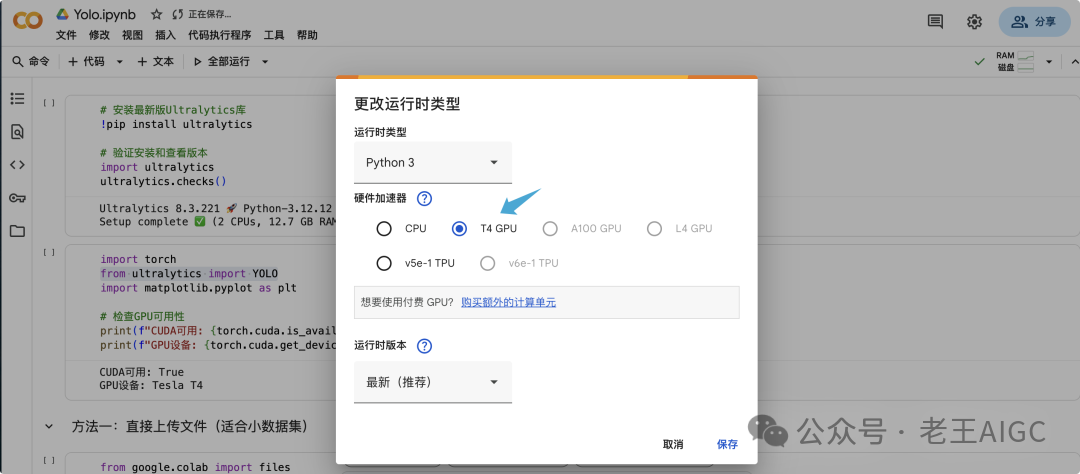This screenshot has height=474, width=1080.
Task: Add a new text cell with 文本
Action: 156,62
